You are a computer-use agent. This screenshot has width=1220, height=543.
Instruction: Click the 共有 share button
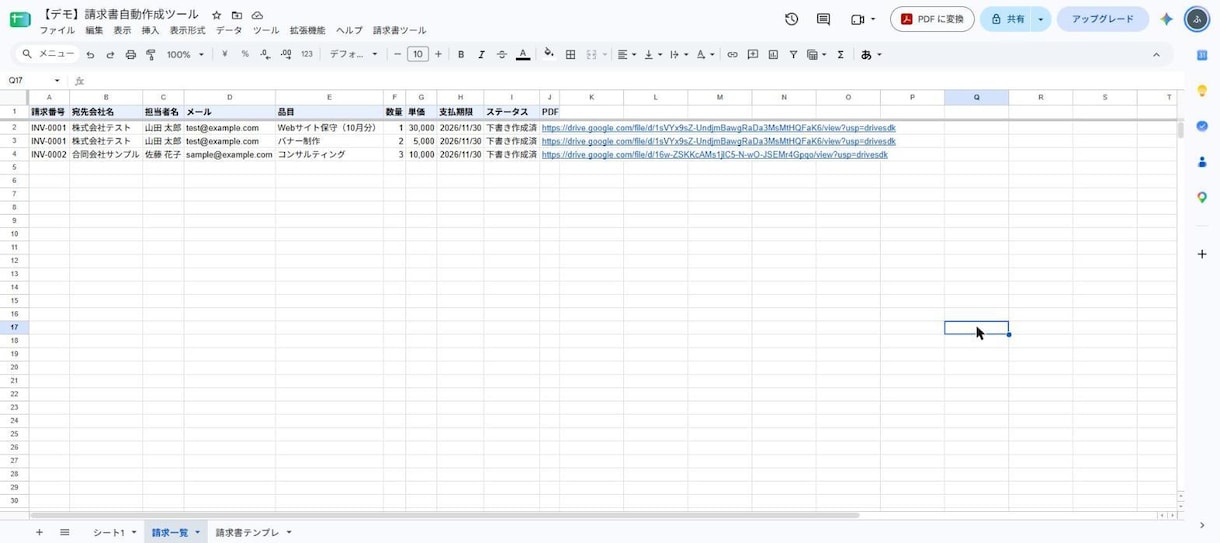tap(1007, 19)
